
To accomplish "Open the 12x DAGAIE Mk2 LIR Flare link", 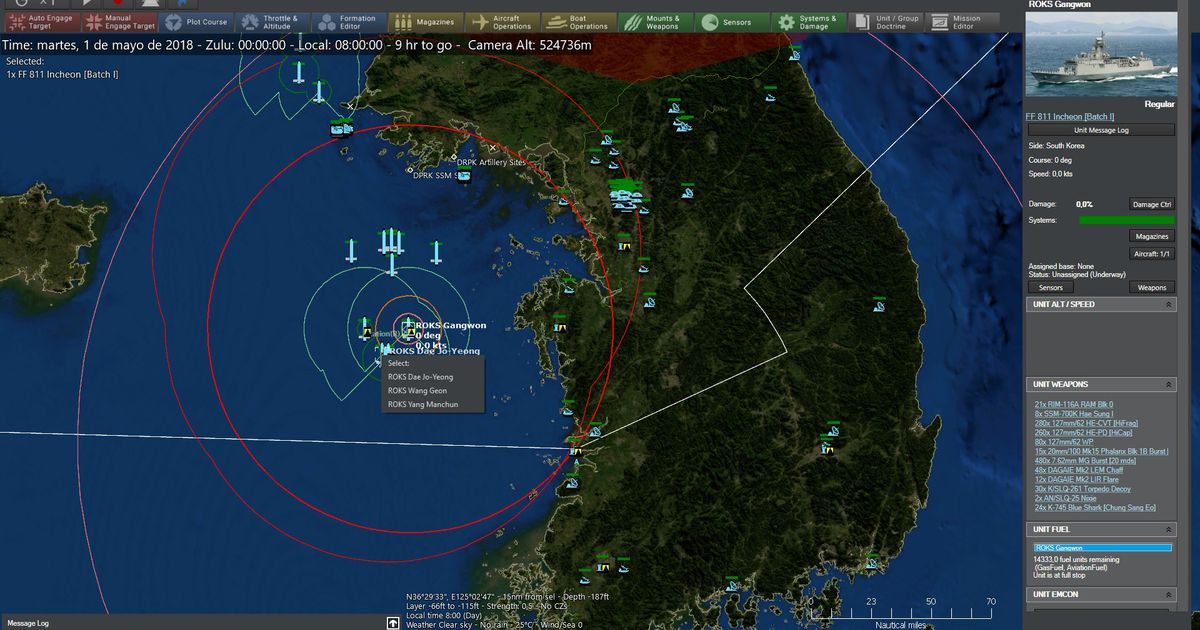I will tap(1078, 479).
